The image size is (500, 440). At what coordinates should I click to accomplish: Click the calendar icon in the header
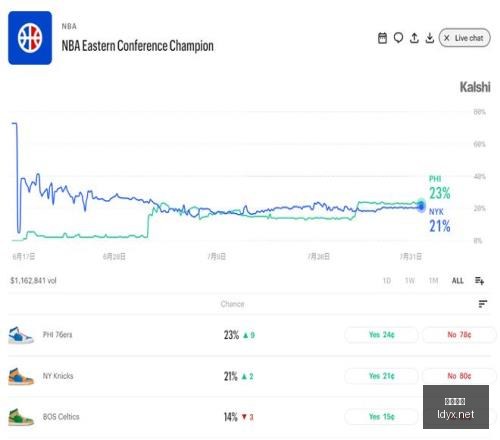coord(382,38)
